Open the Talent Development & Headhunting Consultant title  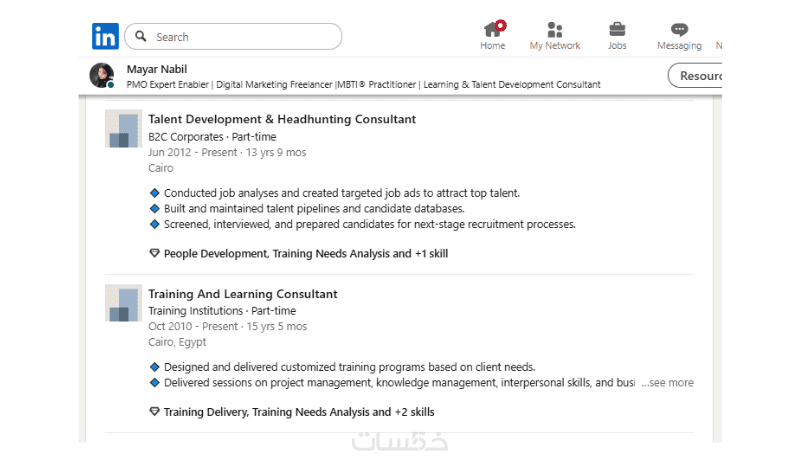(x=282, y=119)
